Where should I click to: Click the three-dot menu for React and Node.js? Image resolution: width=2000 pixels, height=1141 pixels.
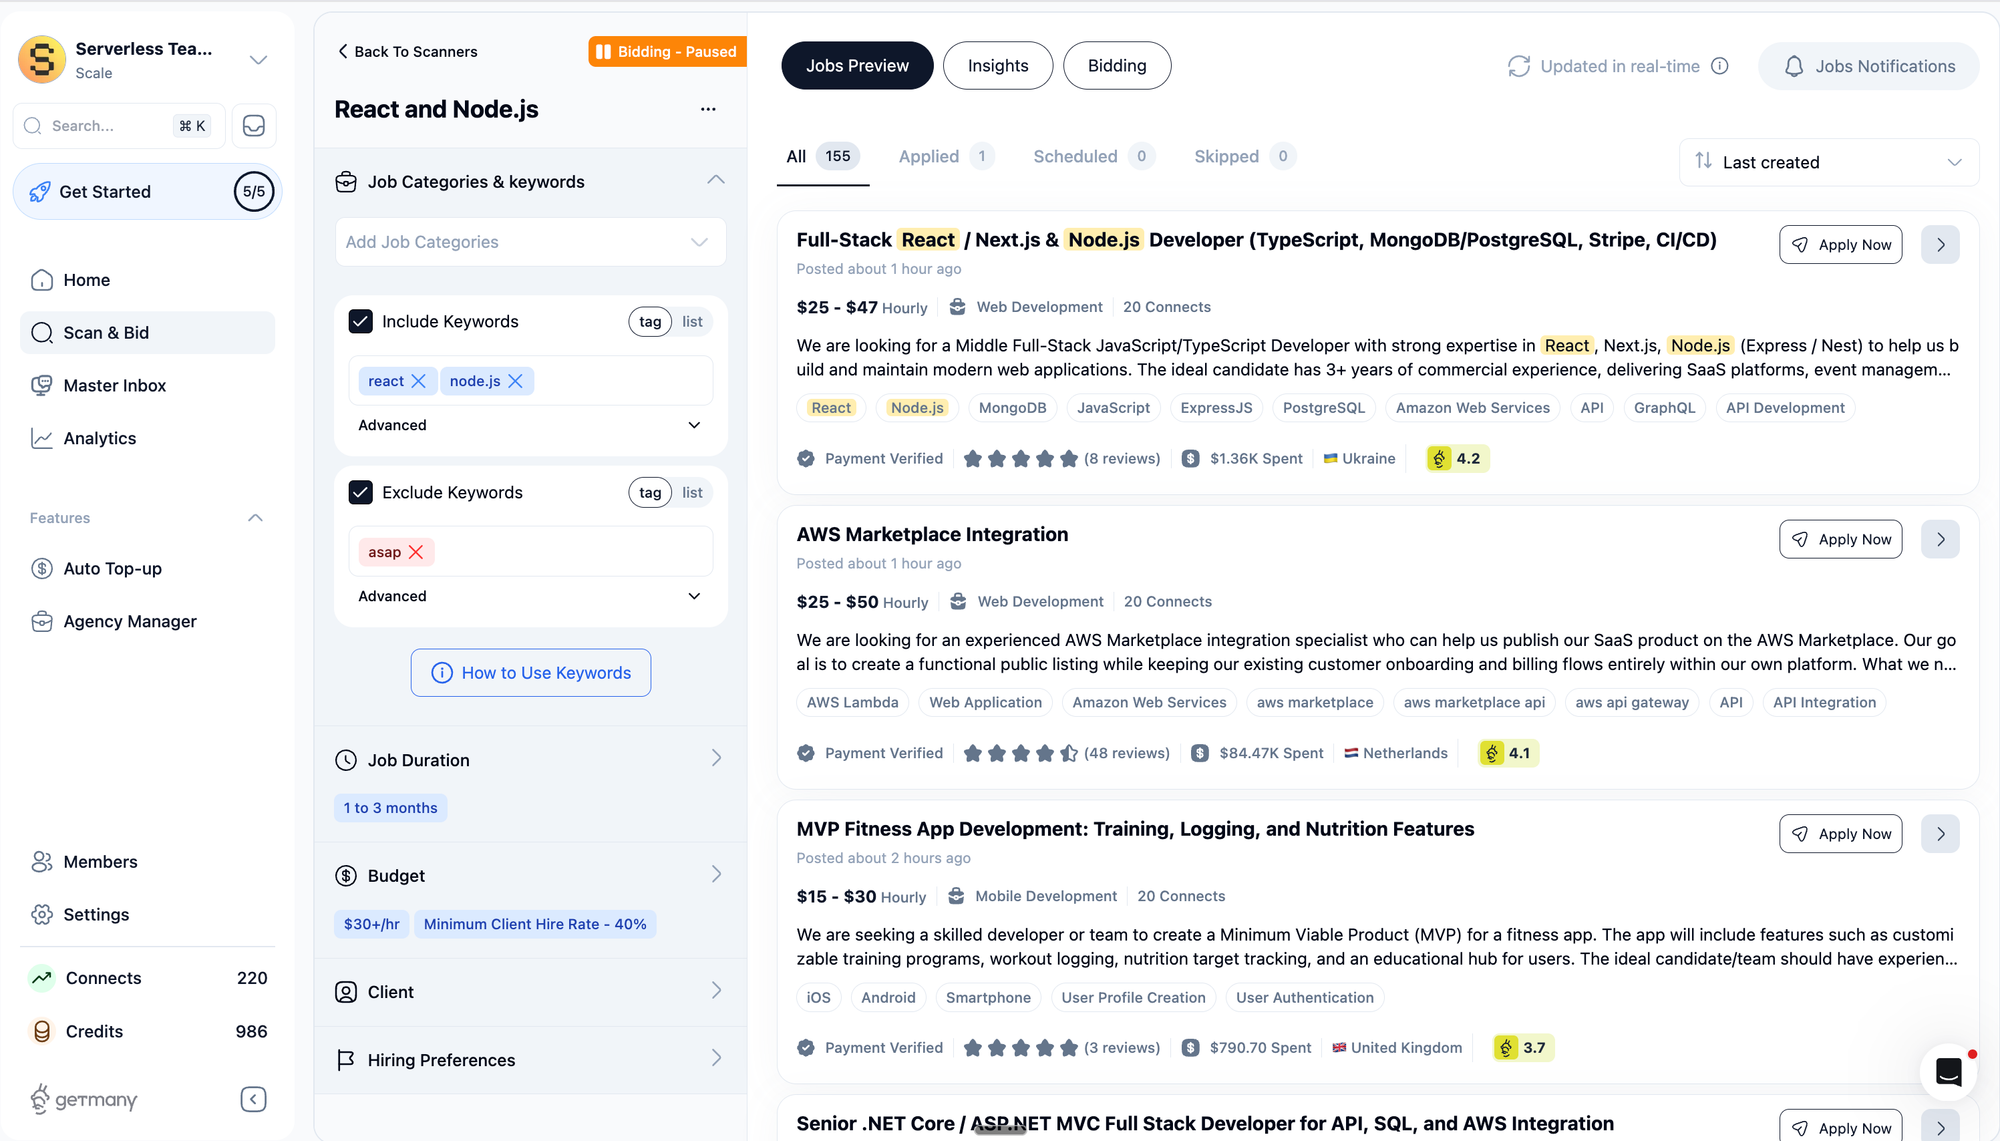[x=708, y=109]
